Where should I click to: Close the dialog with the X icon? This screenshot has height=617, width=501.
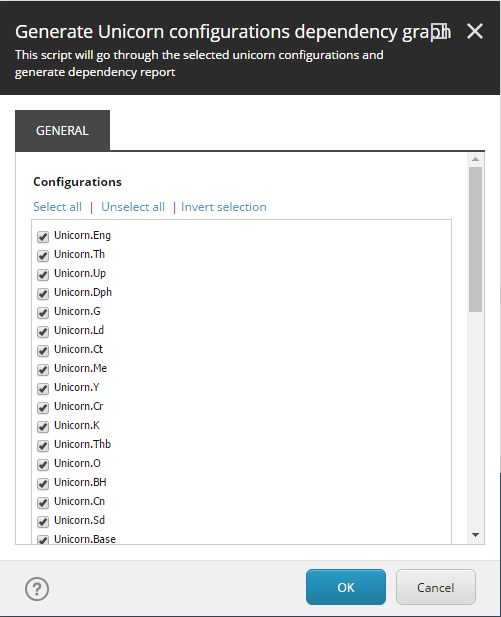click(475, 31)
